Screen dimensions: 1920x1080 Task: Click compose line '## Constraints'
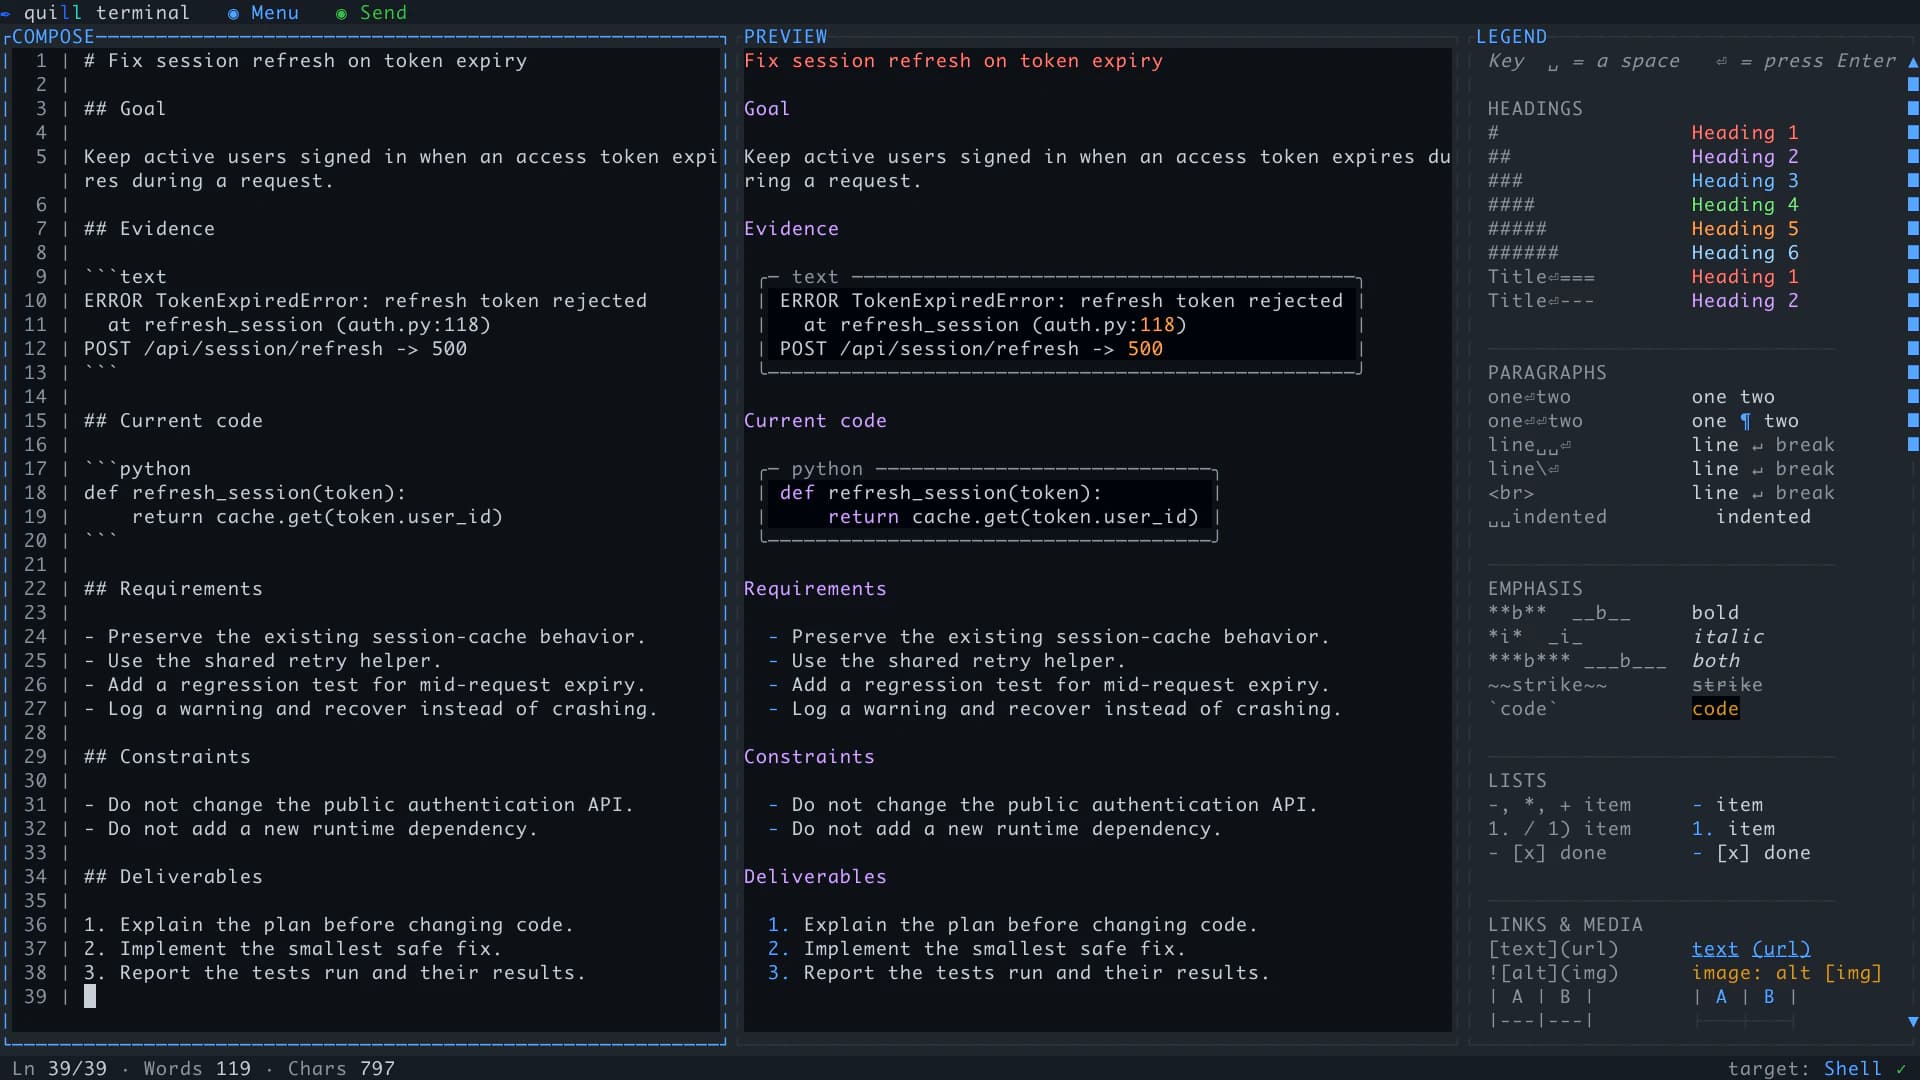[x=167, y=757]
